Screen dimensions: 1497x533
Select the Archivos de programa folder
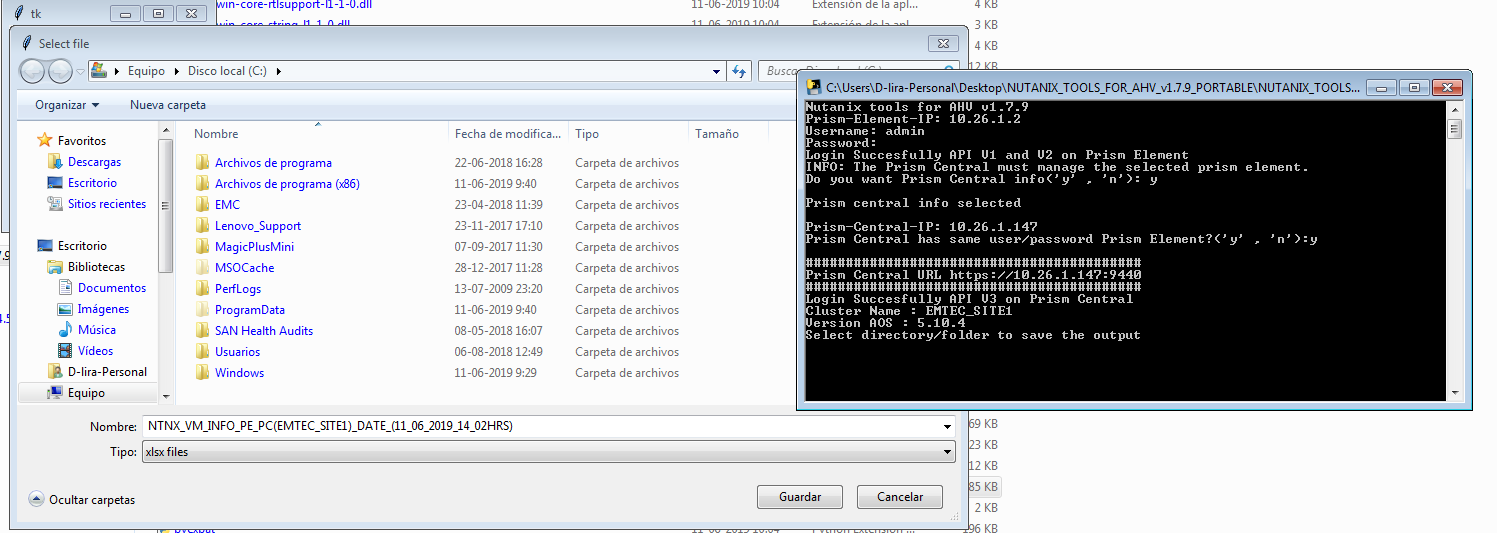(x=273, y=163)
